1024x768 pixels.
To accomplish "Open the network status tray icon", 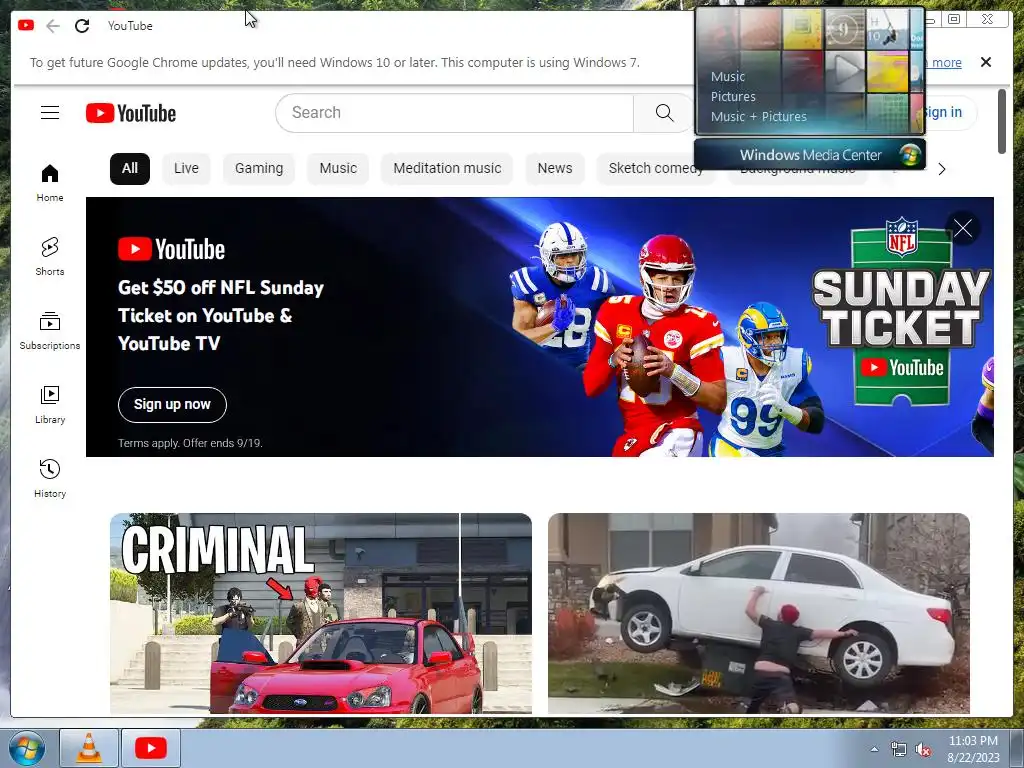I will click(x=899, y=750).
